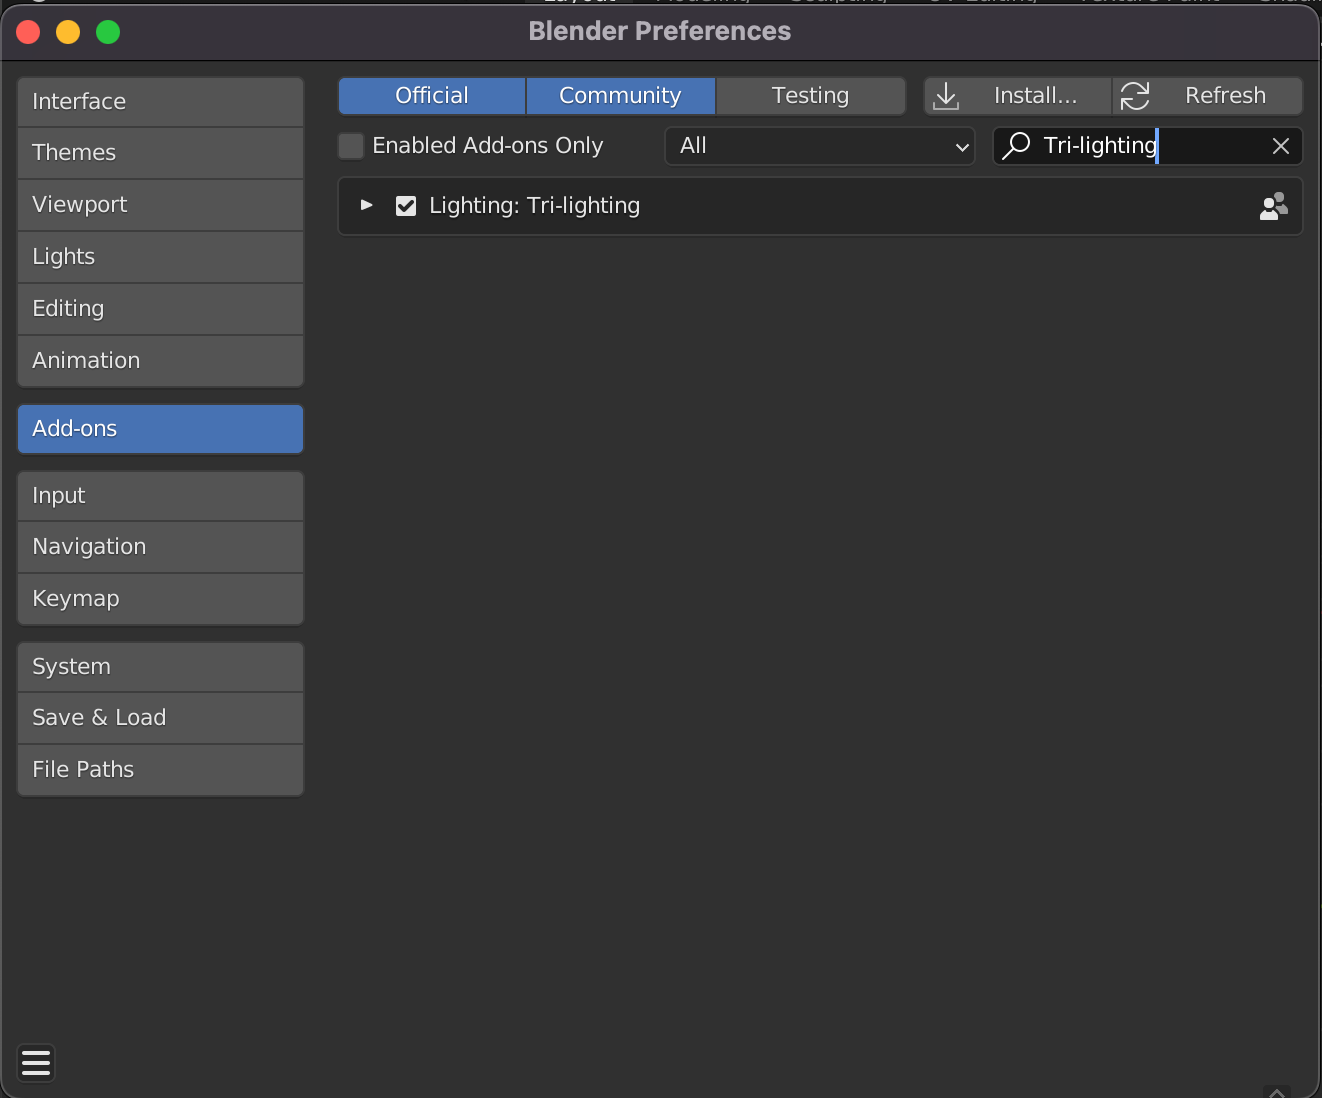The image size is (1322, 1098).
Task: Open the Viewport preferences section
Action: coord(160,205)
